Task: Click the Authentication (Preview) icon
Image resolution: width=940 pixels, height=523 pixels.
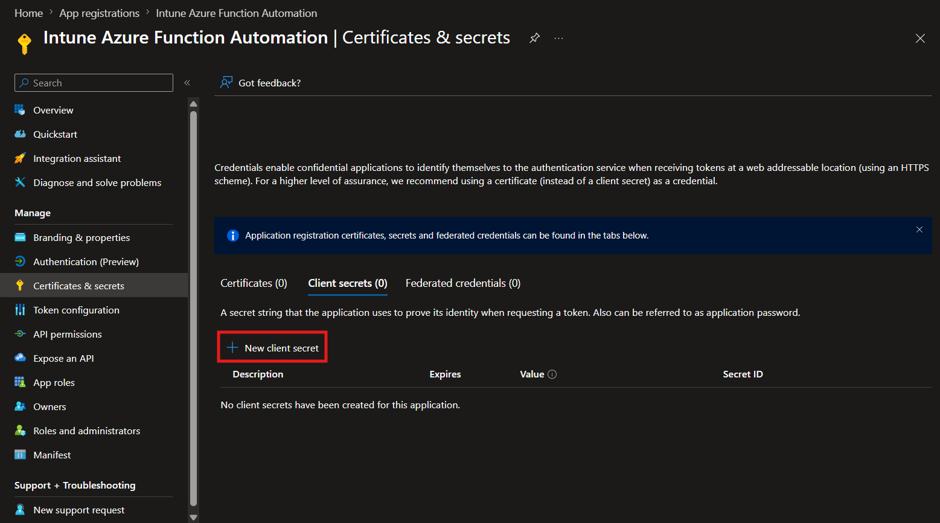Action: click(x=20, y=262)
